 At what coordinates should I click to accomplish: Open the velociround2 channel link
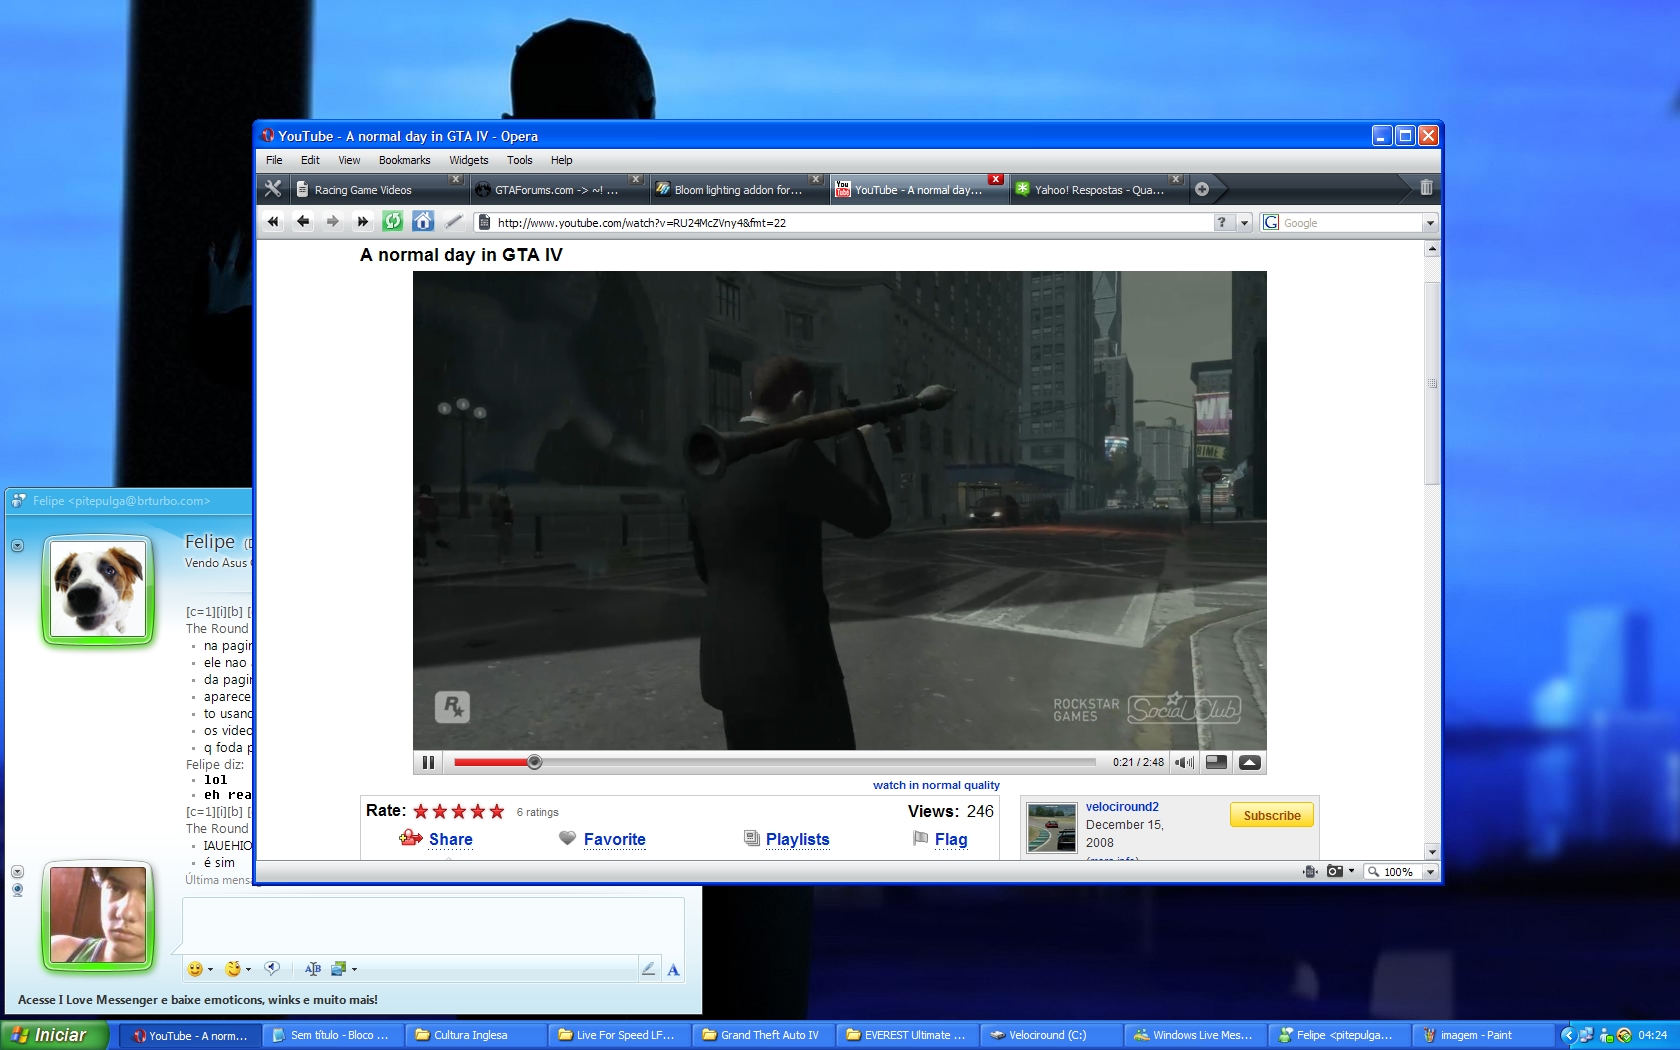1122,806
